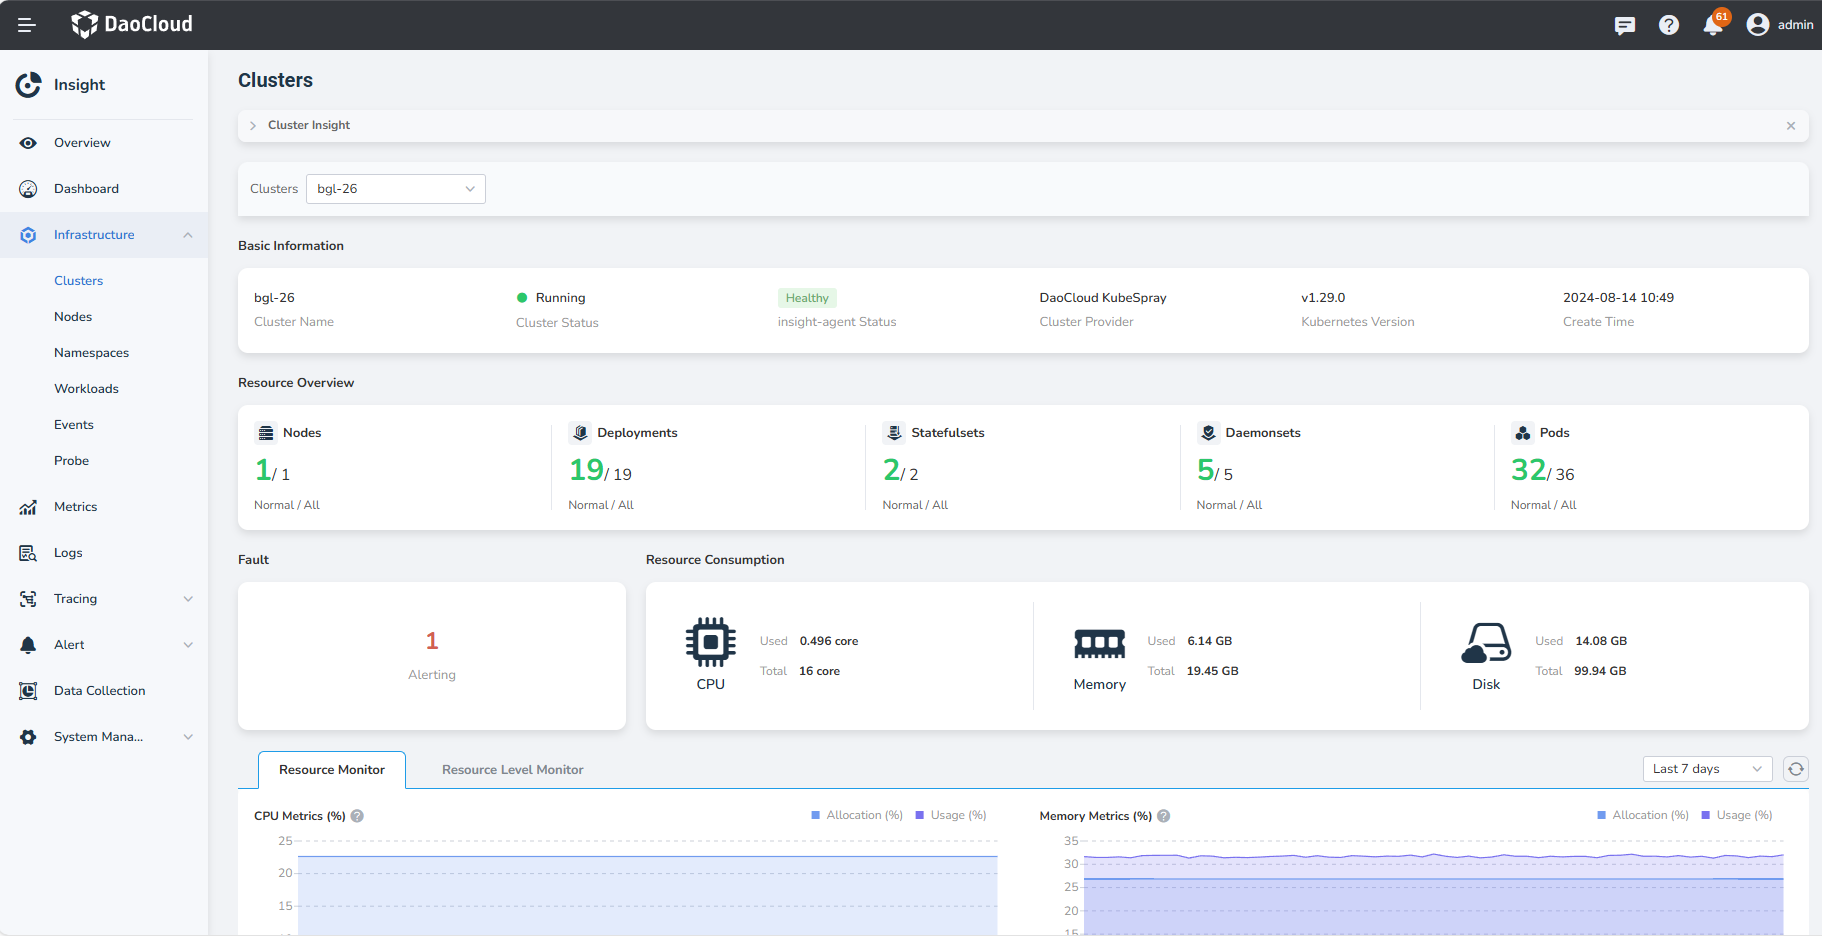
Task: Click the admin user avatar icon
Action: [1757, 25]
